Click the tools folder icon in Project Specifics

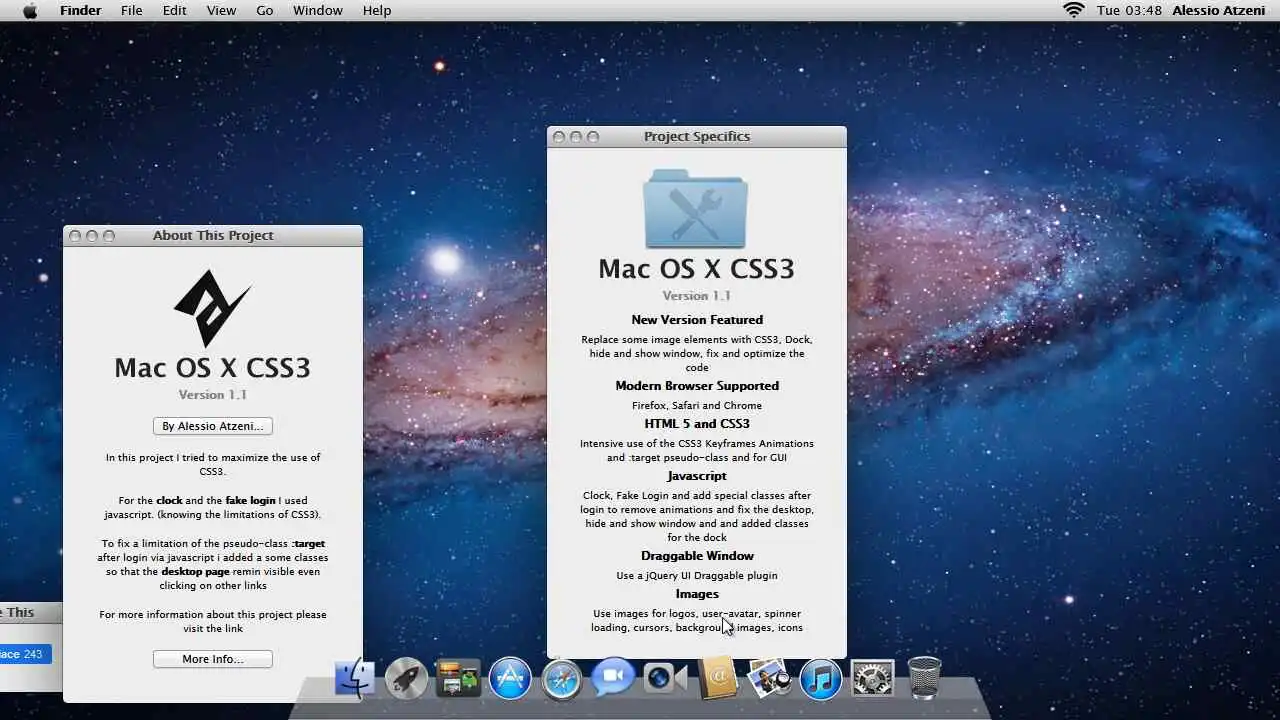pos(696,208)
